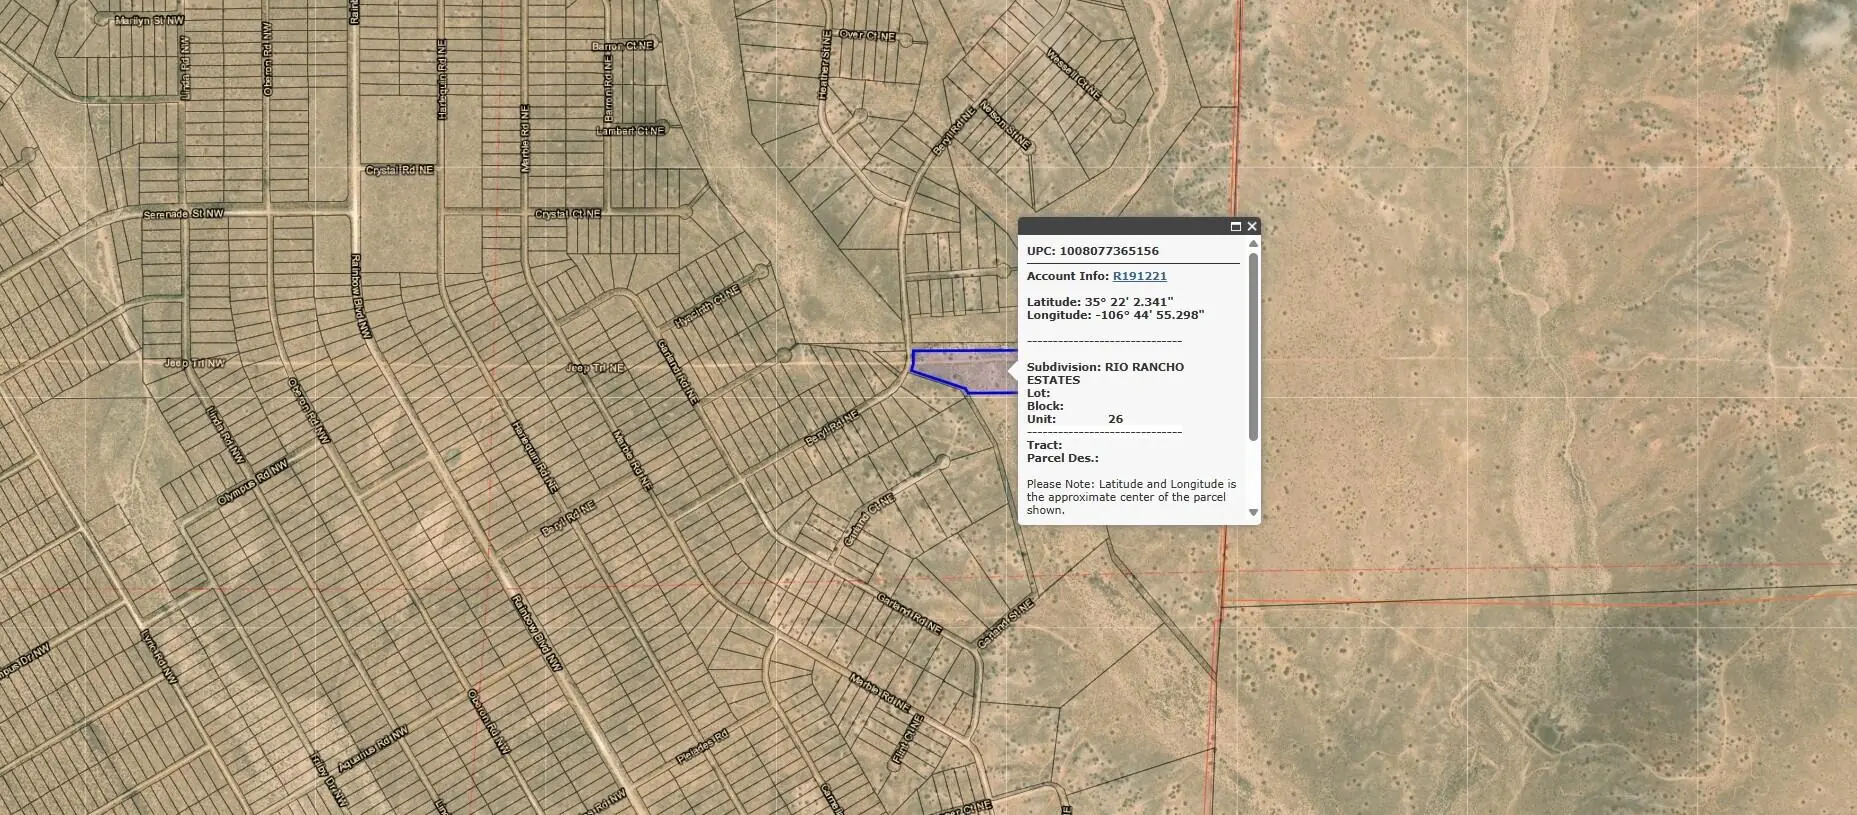Screen dimensions: 1857x815
Task: Click the popup scroll up arrow
Action: pyautogui.click(x=1254, y=244)
